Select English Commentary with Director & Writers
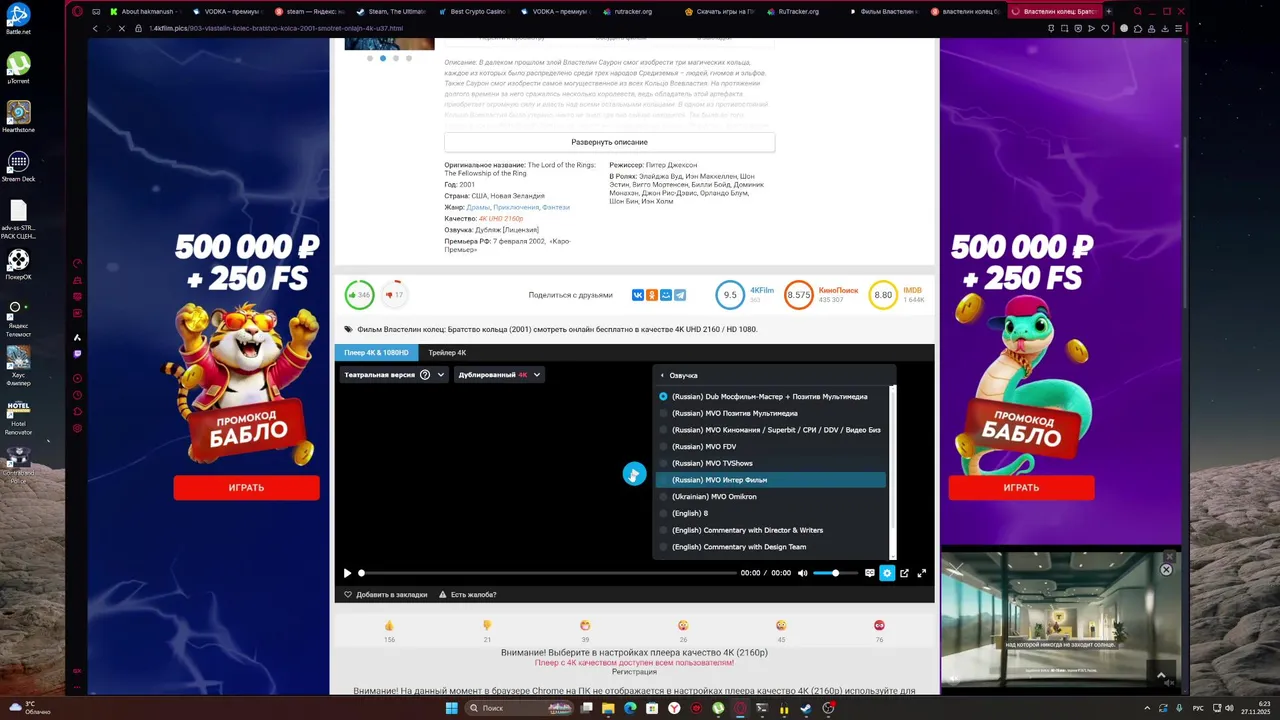This screenshot has height=720, width=1280. (x=771, y=530)
